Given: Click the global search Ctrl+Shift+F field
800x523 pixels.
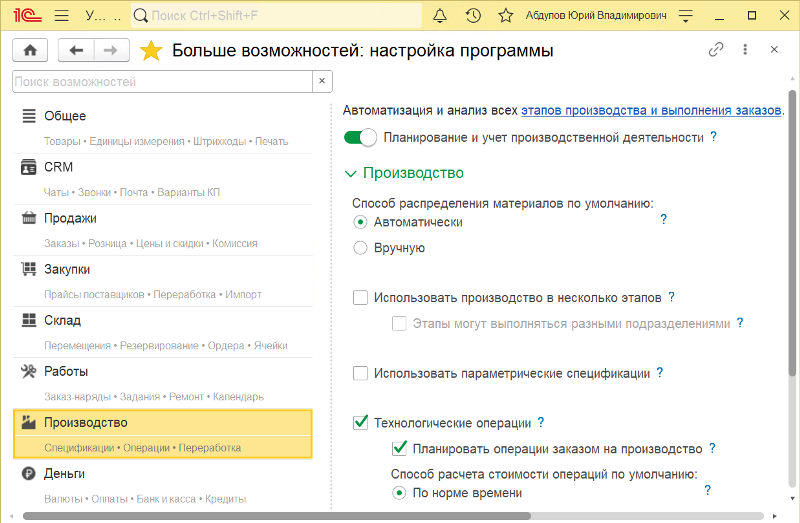Looking at the screenshot, I should (x=277, y=15).
